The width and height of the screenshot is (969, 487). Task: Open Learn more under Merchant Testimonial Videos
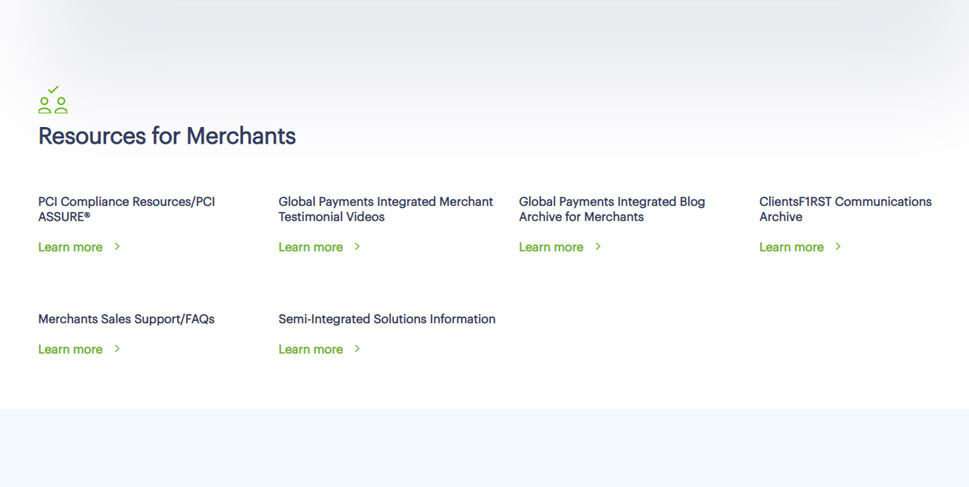click(311, 247)
